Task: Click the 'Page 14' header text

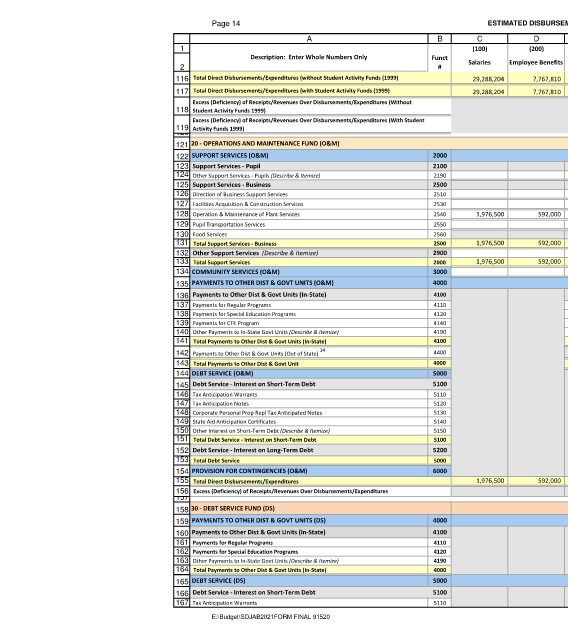Action: pos(226,23)
